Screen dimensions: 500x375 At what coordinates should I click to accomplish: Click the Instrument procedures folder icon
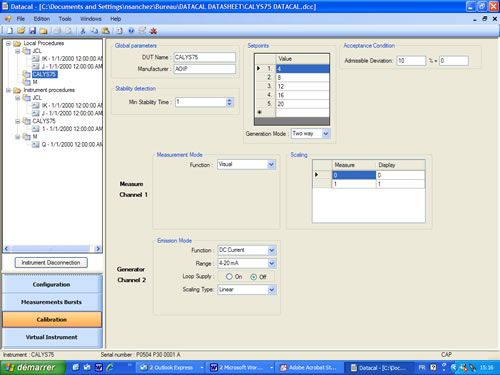(17, 90)
